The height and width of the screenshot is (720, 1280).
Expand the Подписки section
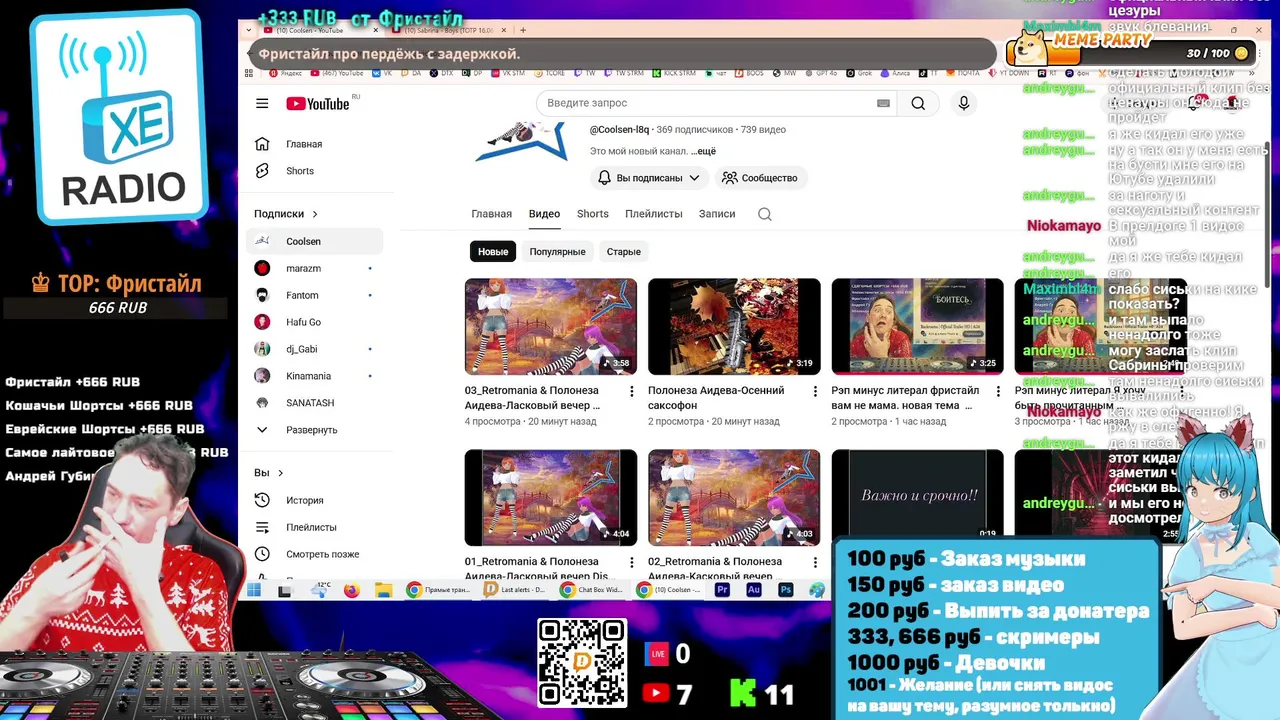[x=286, y=214]
